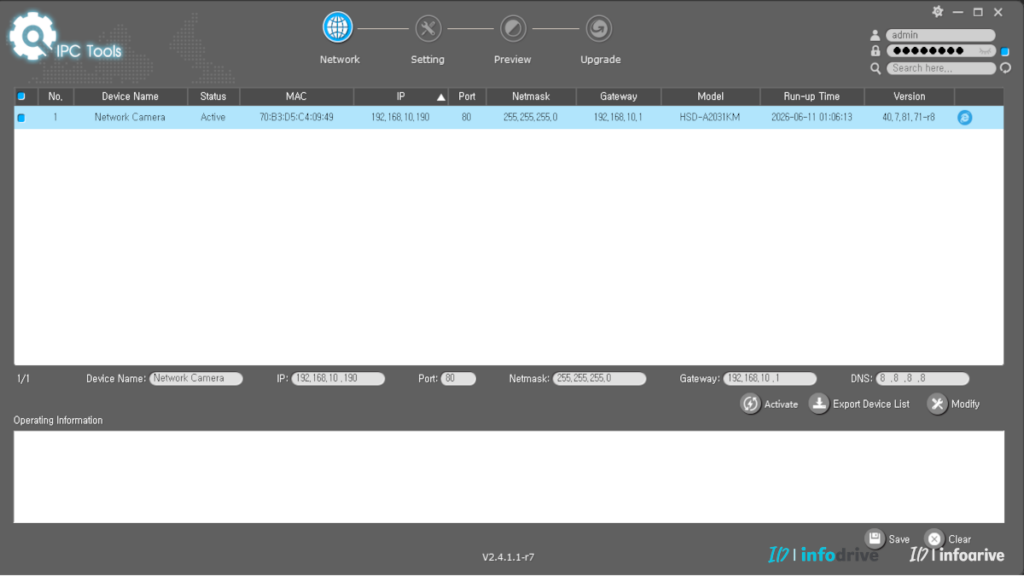Toggle the select-all checkbox in table header
The image size is (1024, 576).
point(22,97)
